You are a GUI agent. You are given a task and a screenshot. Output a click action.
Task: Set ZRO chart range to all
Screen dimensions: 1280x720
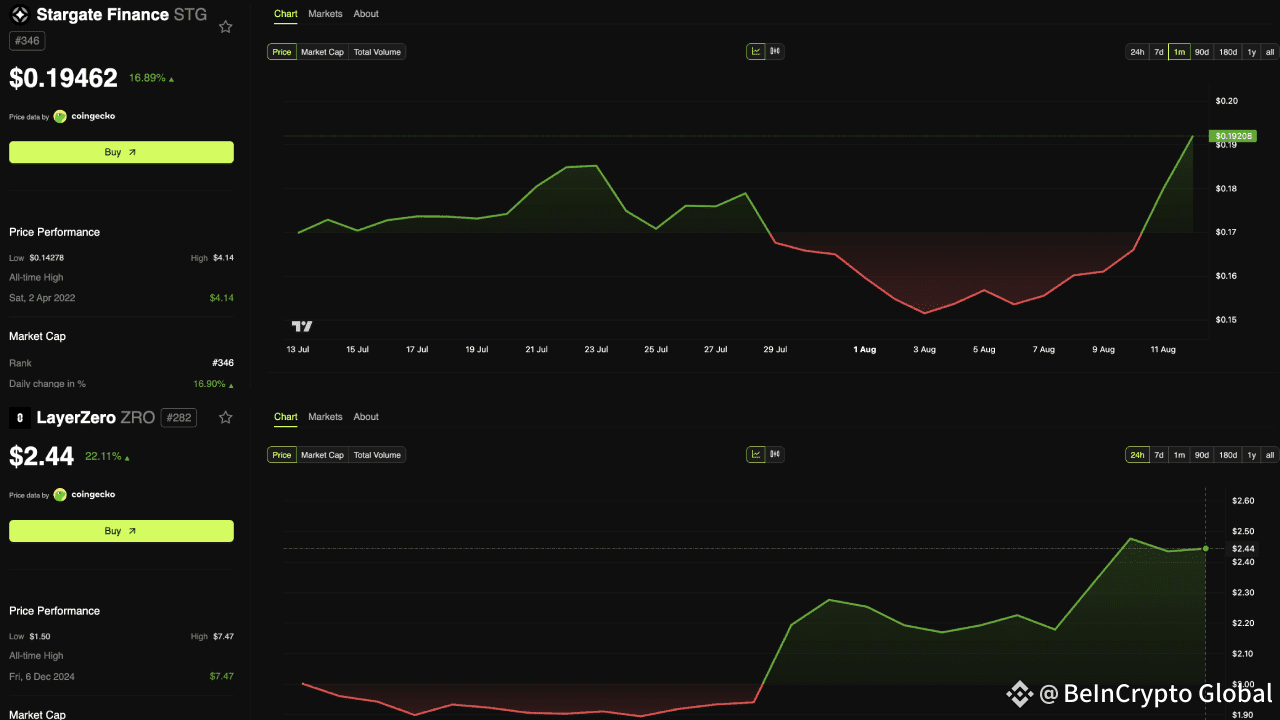[x=1270, y=455]
